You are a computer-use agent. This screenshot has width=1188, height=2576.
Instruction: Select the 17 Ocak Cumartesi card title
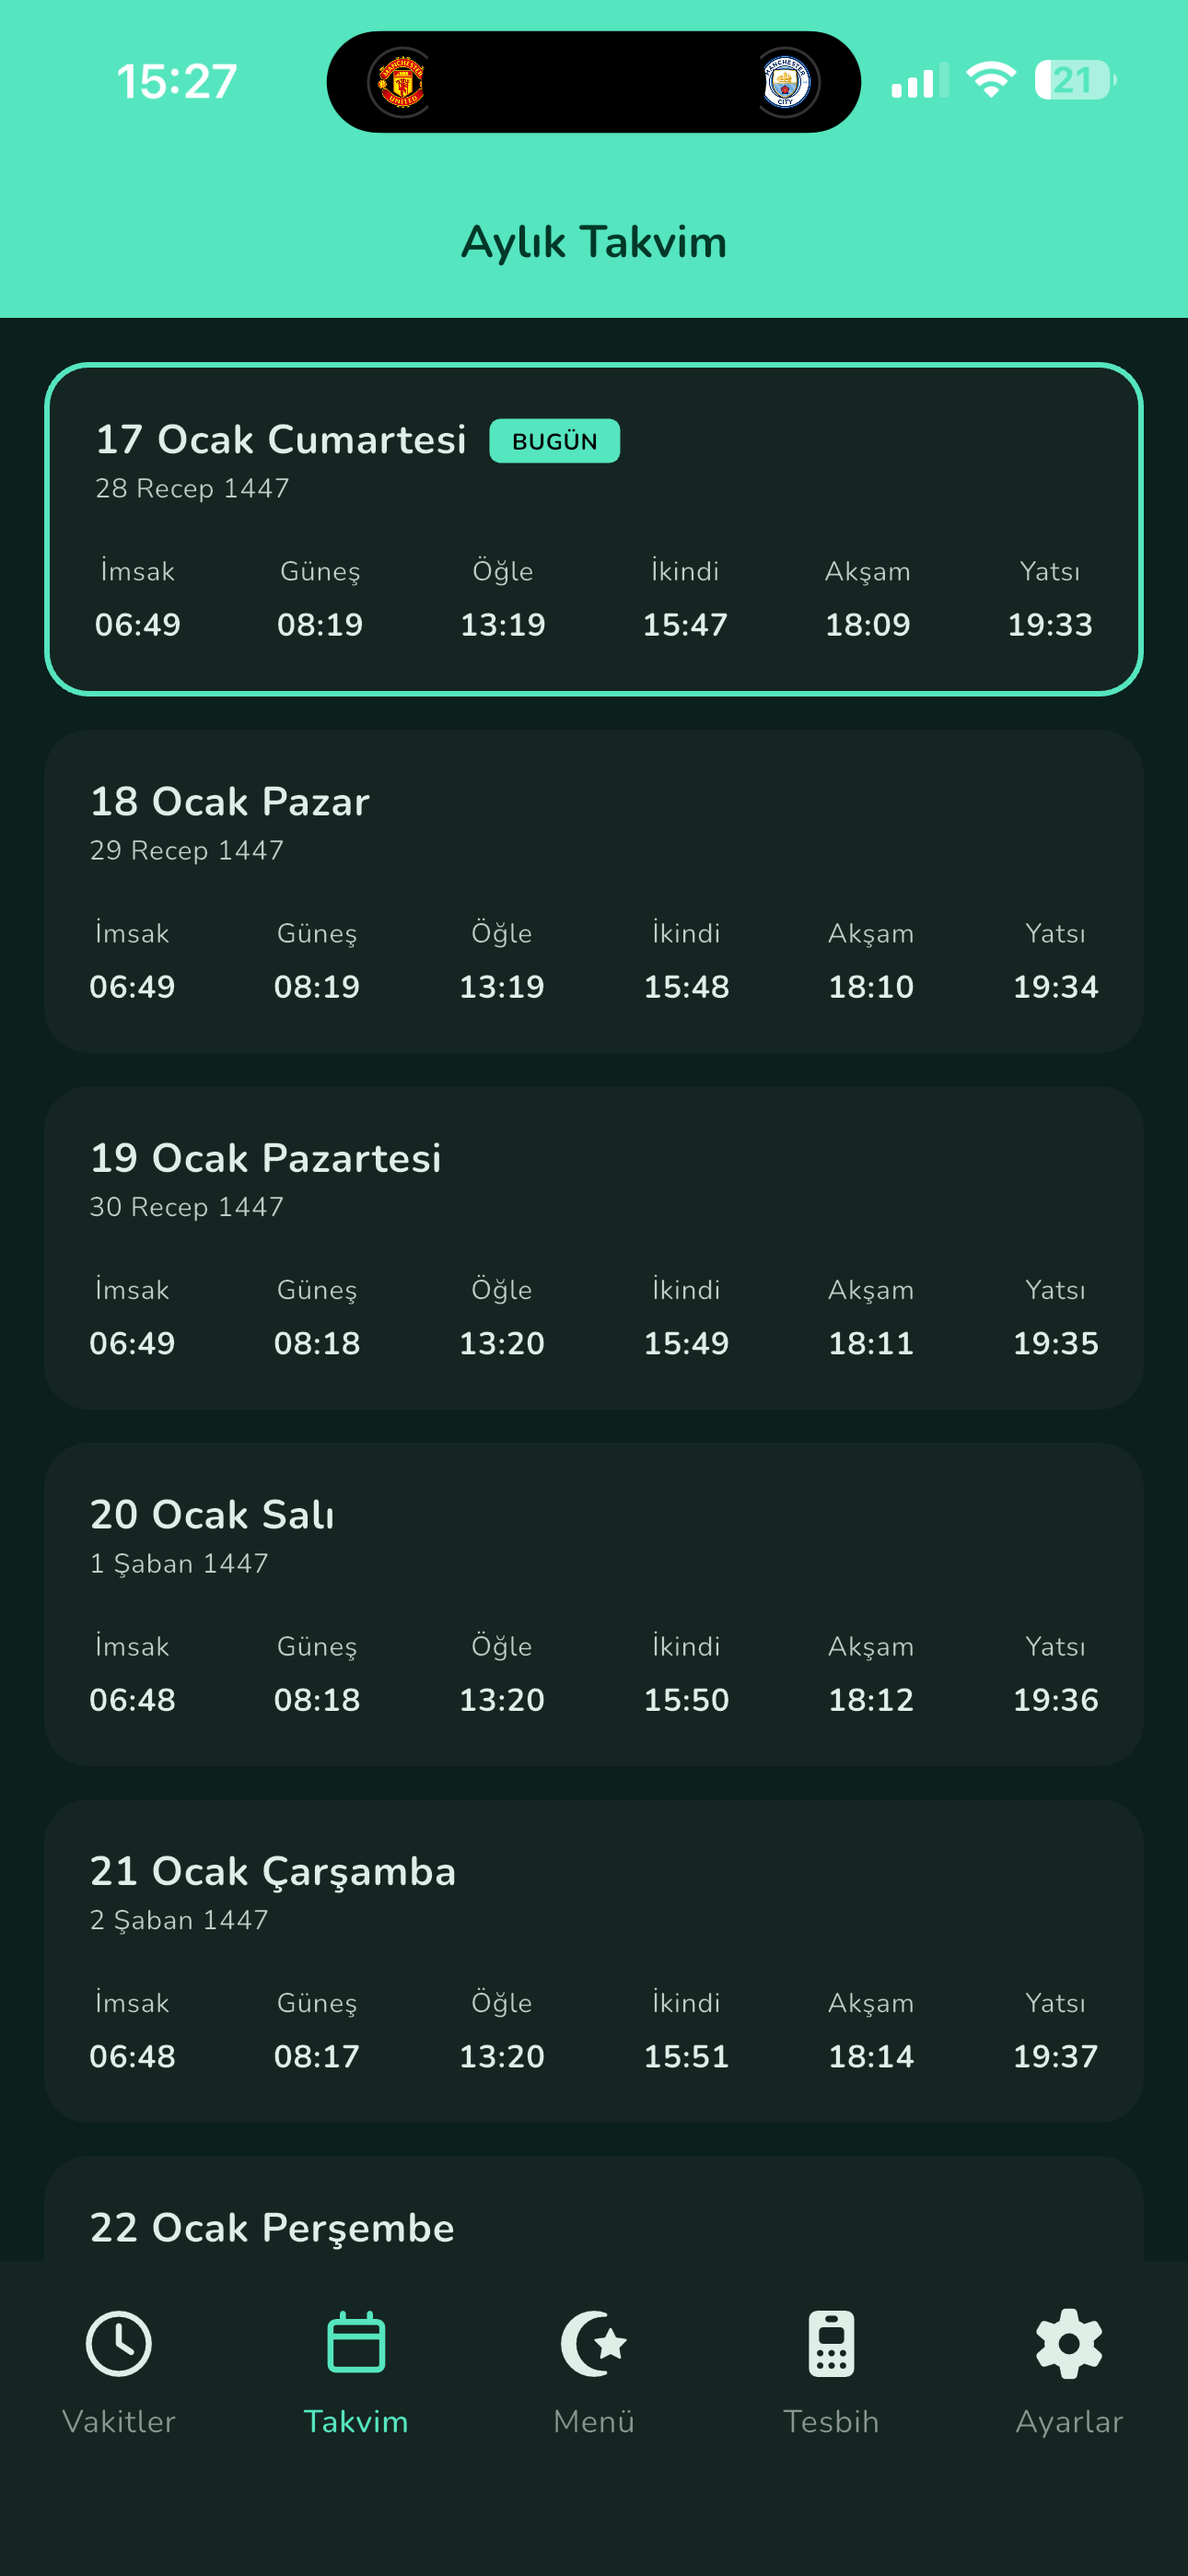pos(281,440)
